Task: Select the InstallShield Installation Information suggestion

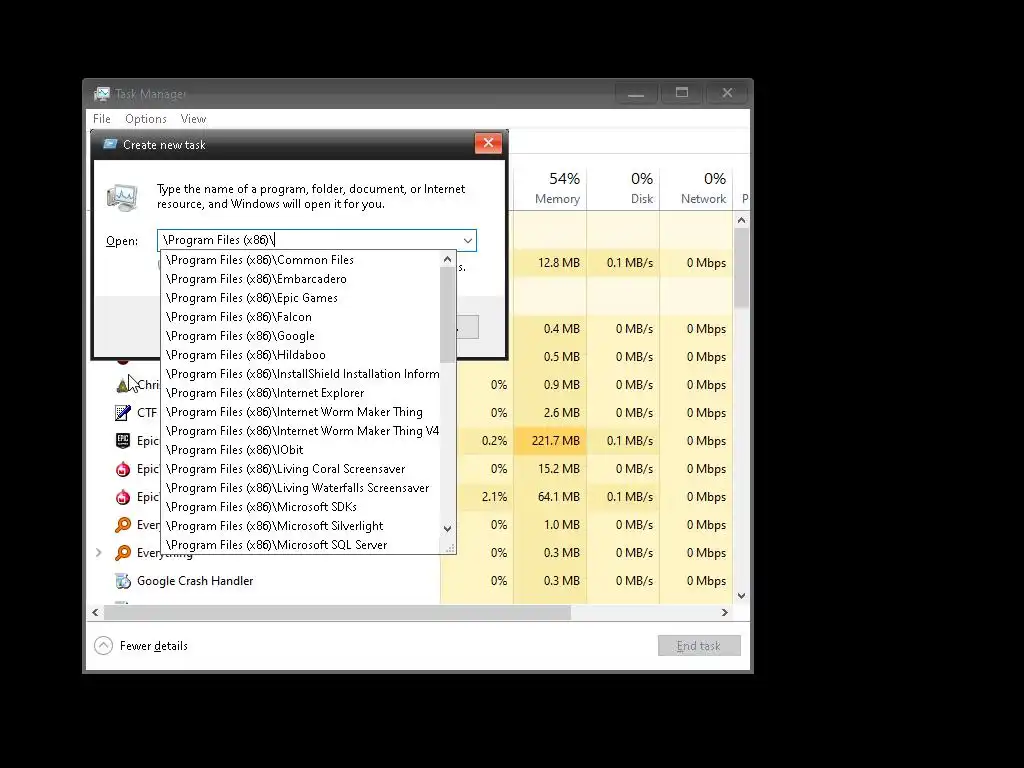Action: [300, 374]
